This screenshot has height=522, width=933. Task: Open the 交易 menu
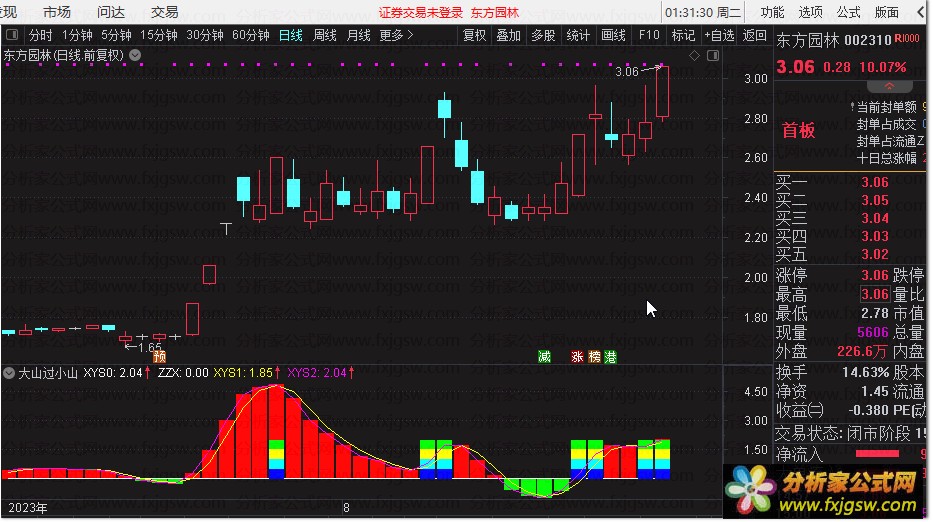(x=165, y=12)
